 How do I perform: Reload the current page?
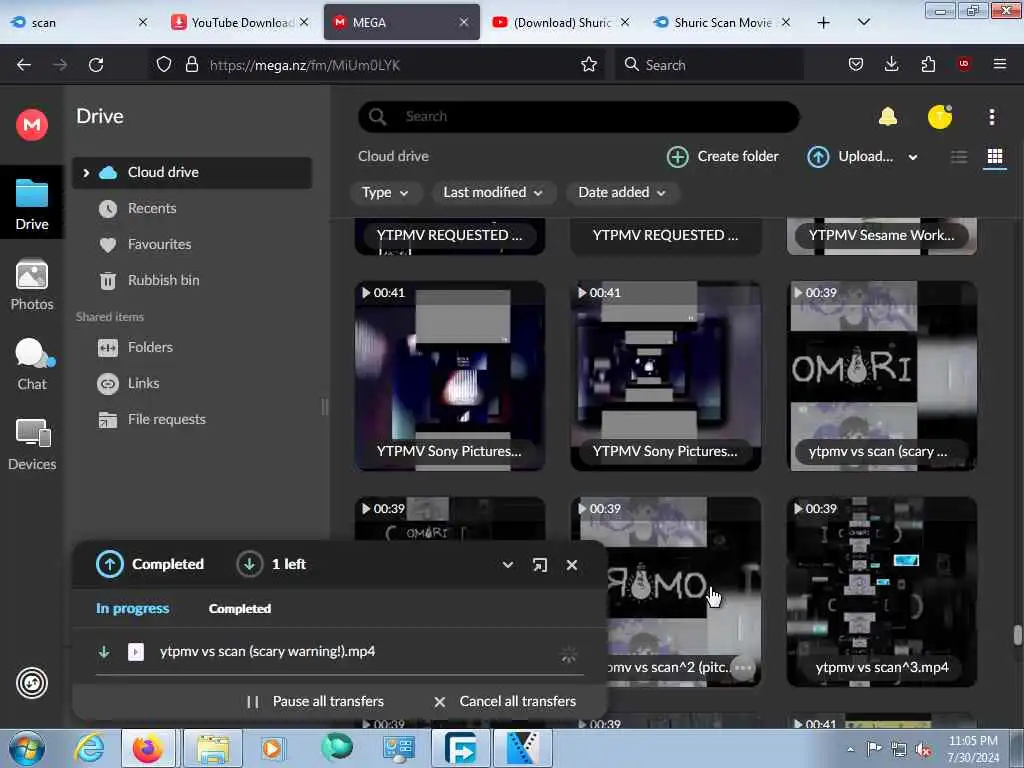96,65
